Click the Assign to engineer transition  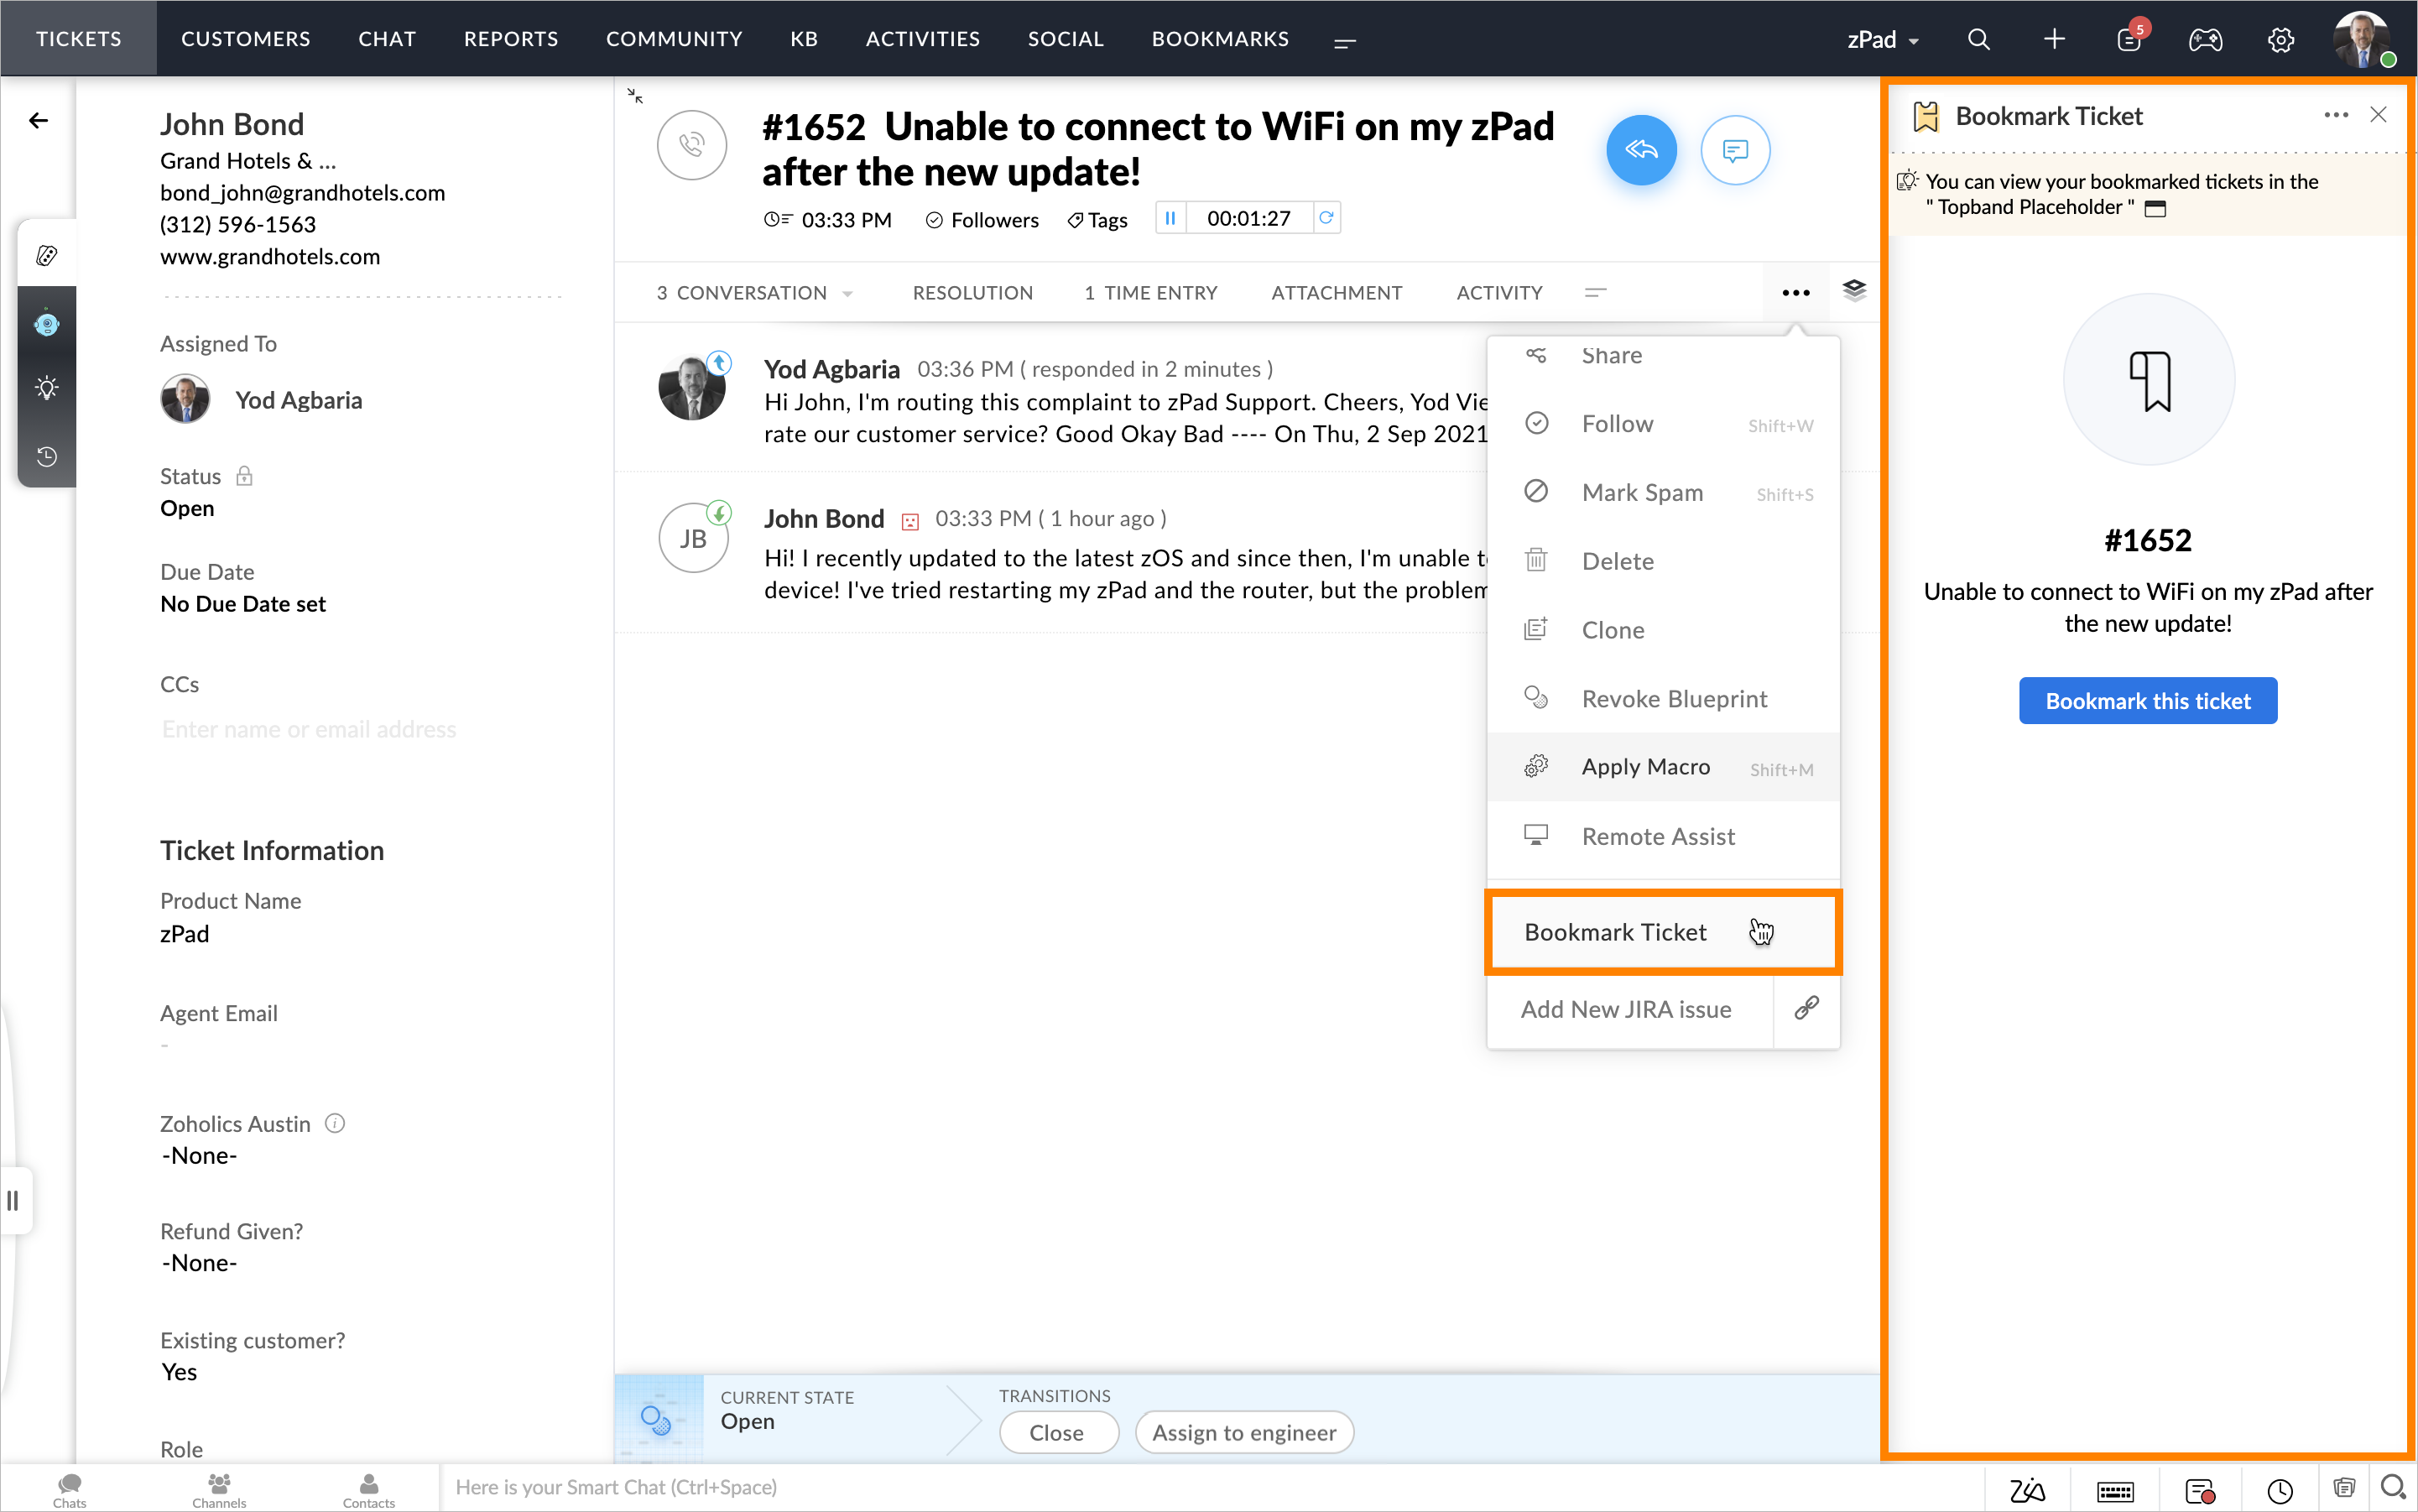1243,1432
